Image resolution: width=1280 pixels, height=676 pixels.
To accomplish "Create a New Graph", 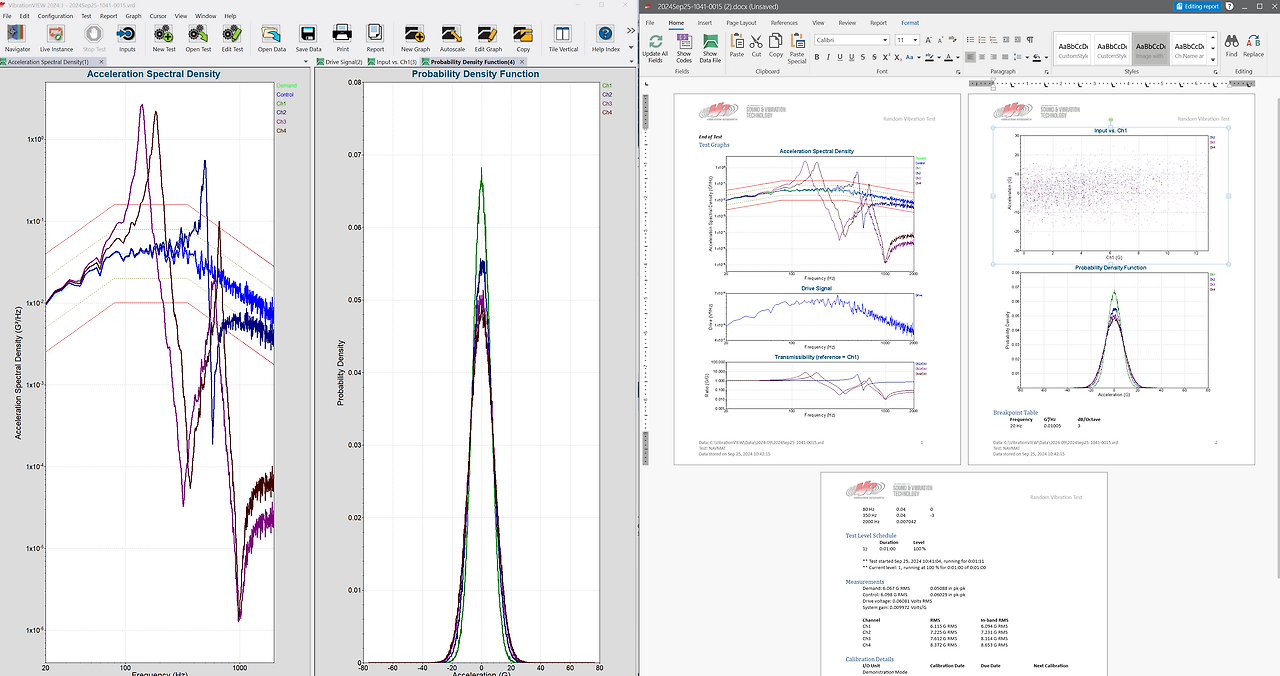I will tap(415, 38).
